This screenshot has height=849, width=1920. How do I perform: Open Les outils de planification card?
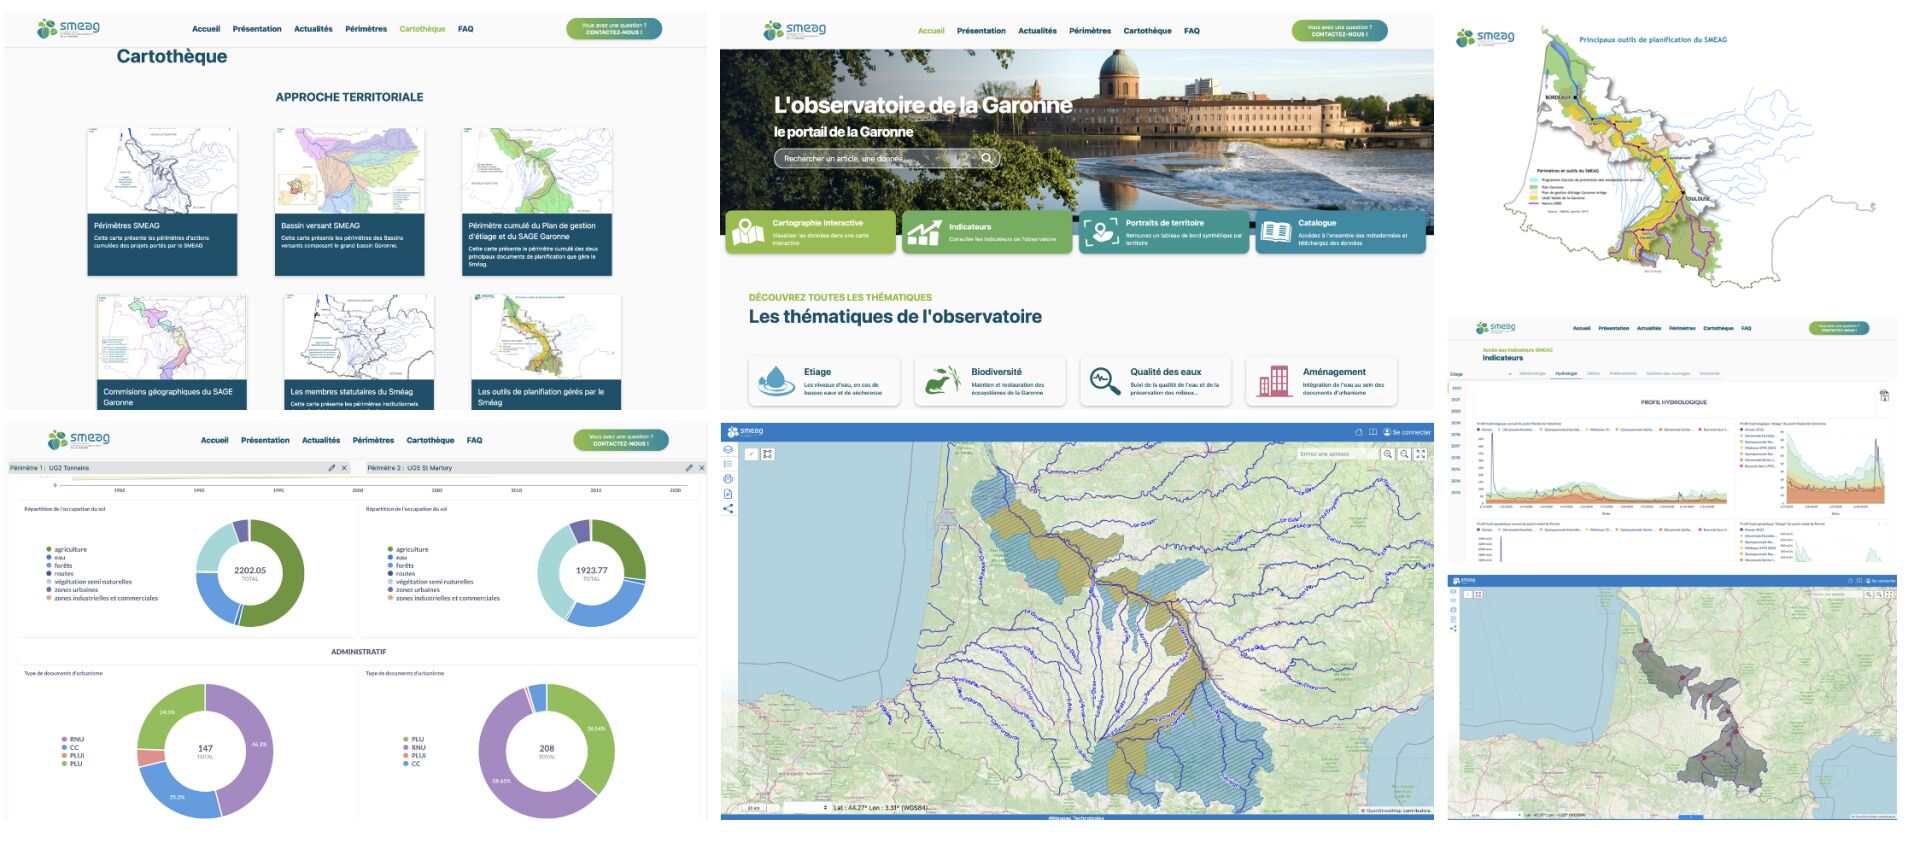(x=546, y=352)
